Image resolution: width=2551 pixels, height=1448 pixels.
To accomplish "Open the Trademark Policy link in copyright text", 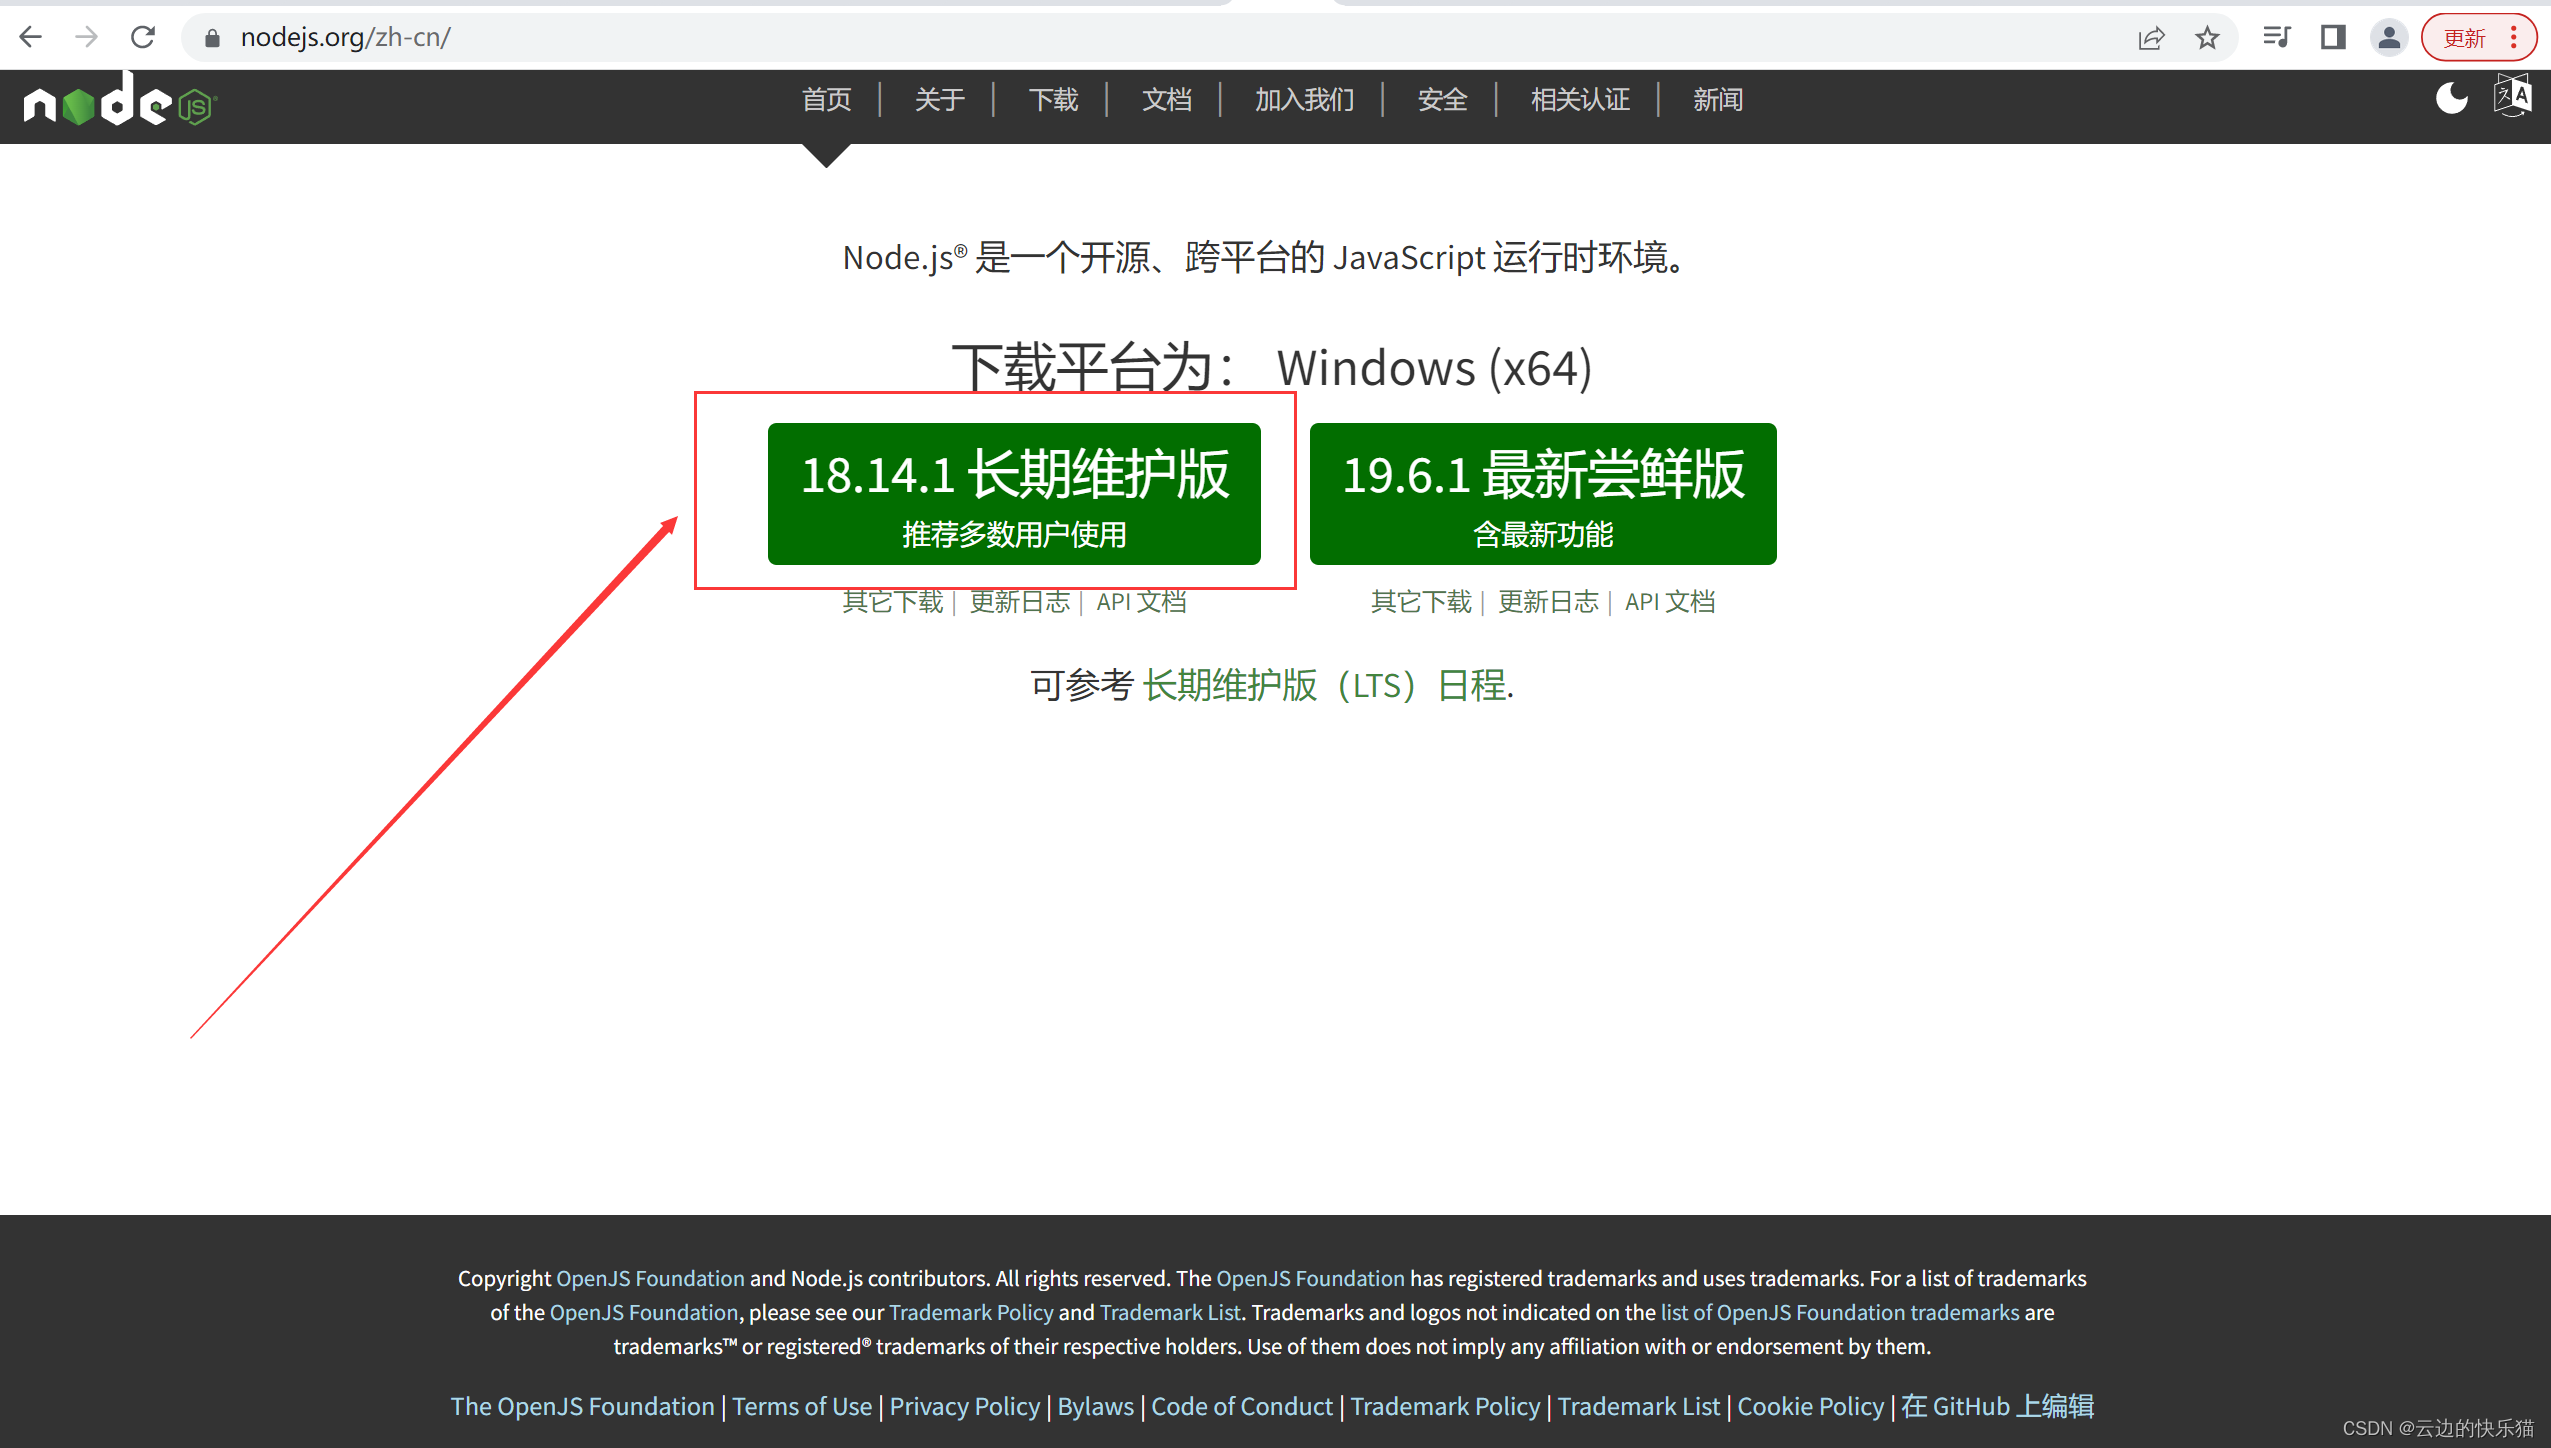I will pyautogui.click(x=971, y=1312).
